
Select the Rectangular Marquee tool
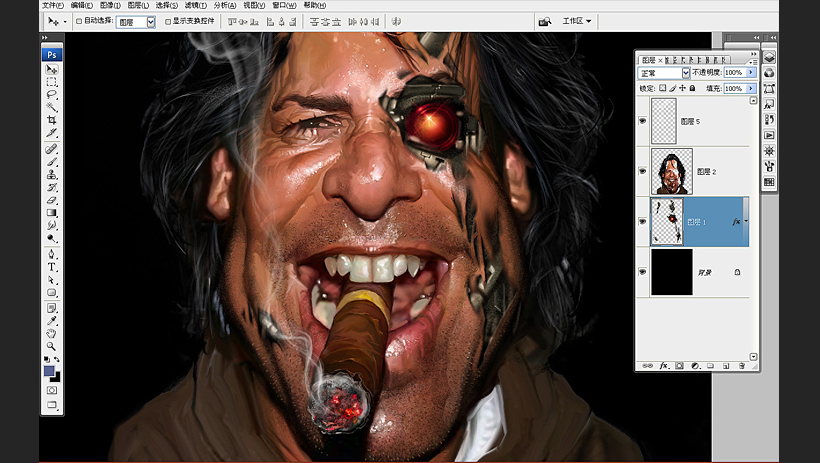(x=52, y=82)
